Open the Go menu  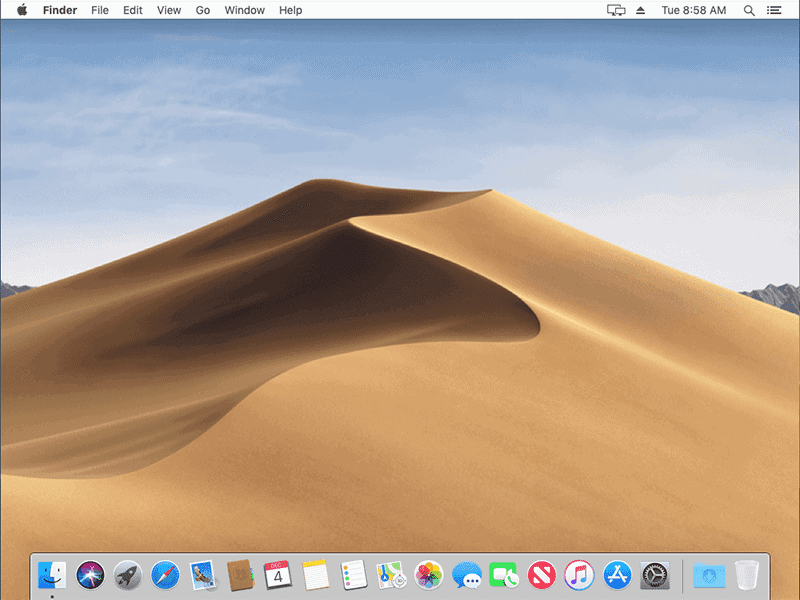(x=203, y=10)
